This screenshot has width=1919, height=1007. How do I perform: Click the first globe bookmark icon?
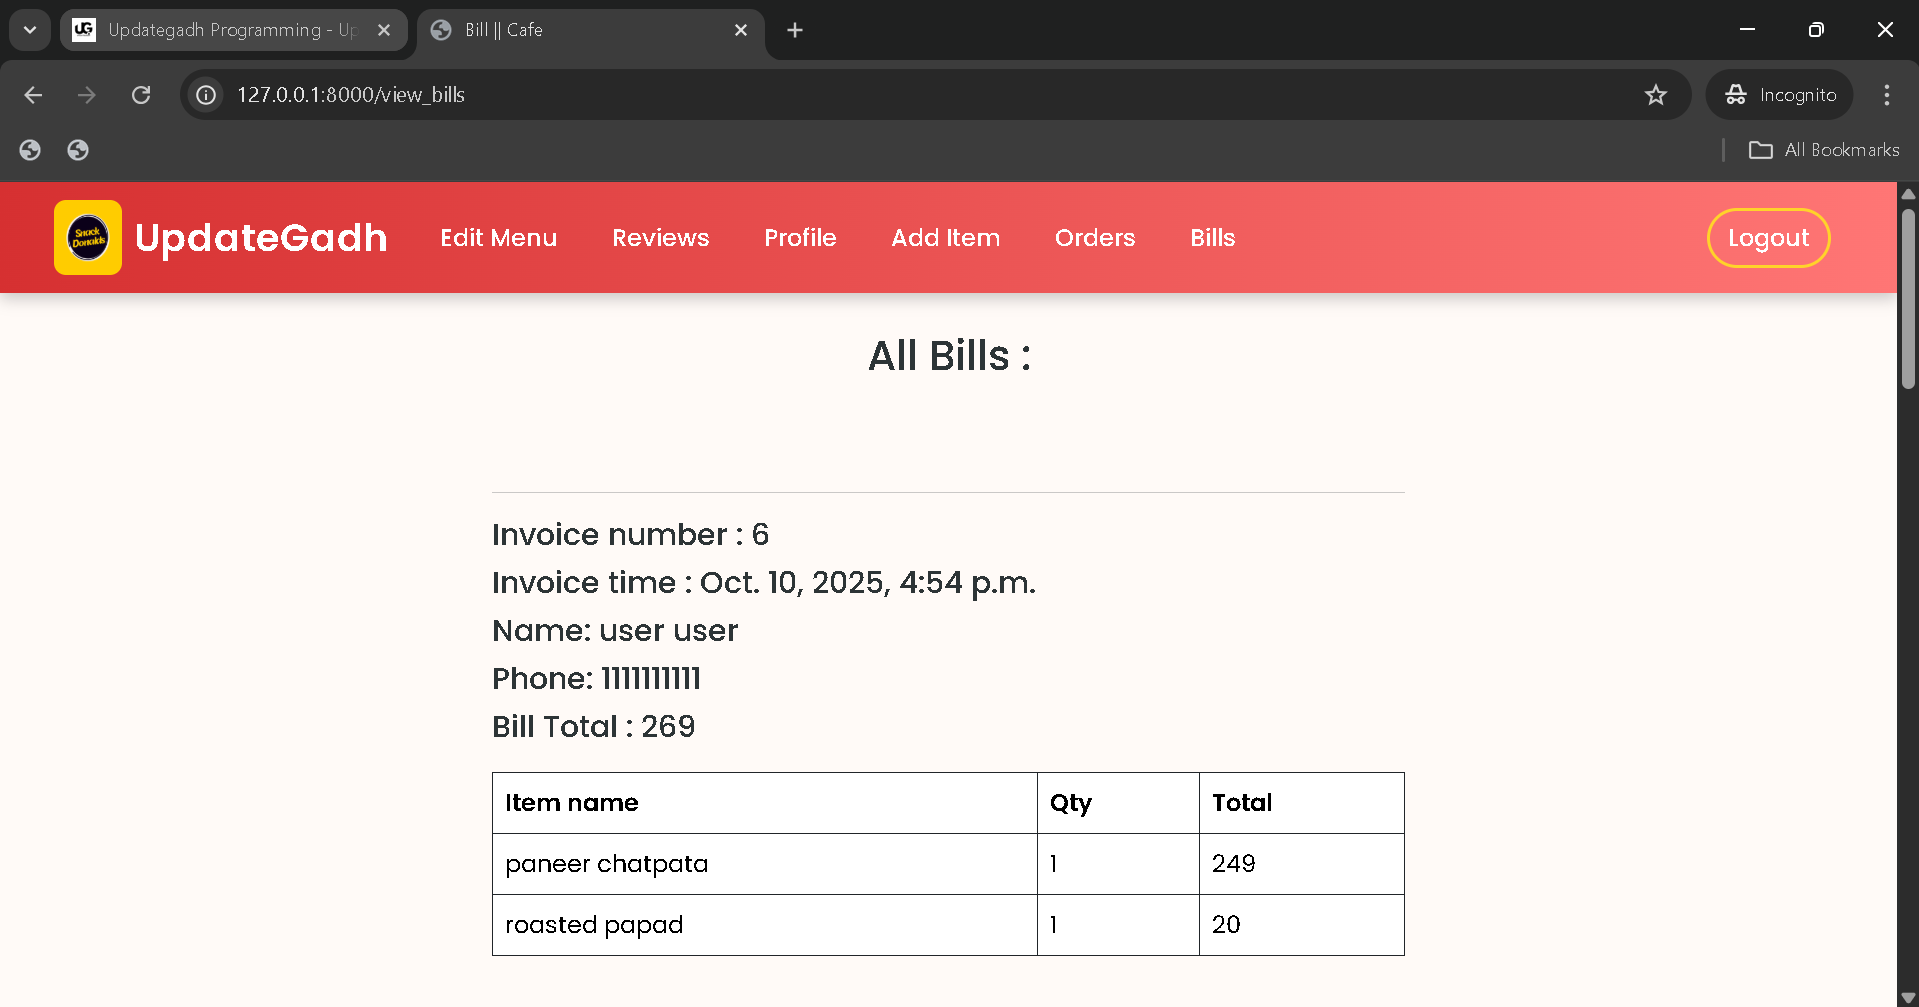pyautogui.click(x=30, y=150)
